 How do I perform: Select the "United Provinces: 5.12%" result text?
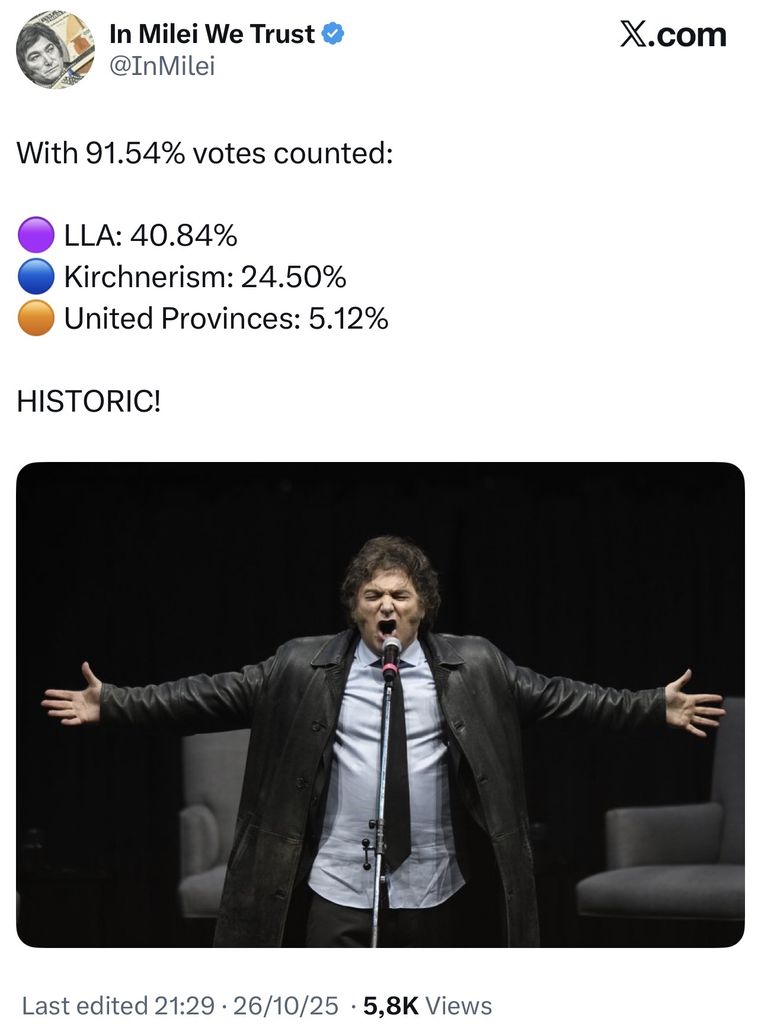[226, 319]
